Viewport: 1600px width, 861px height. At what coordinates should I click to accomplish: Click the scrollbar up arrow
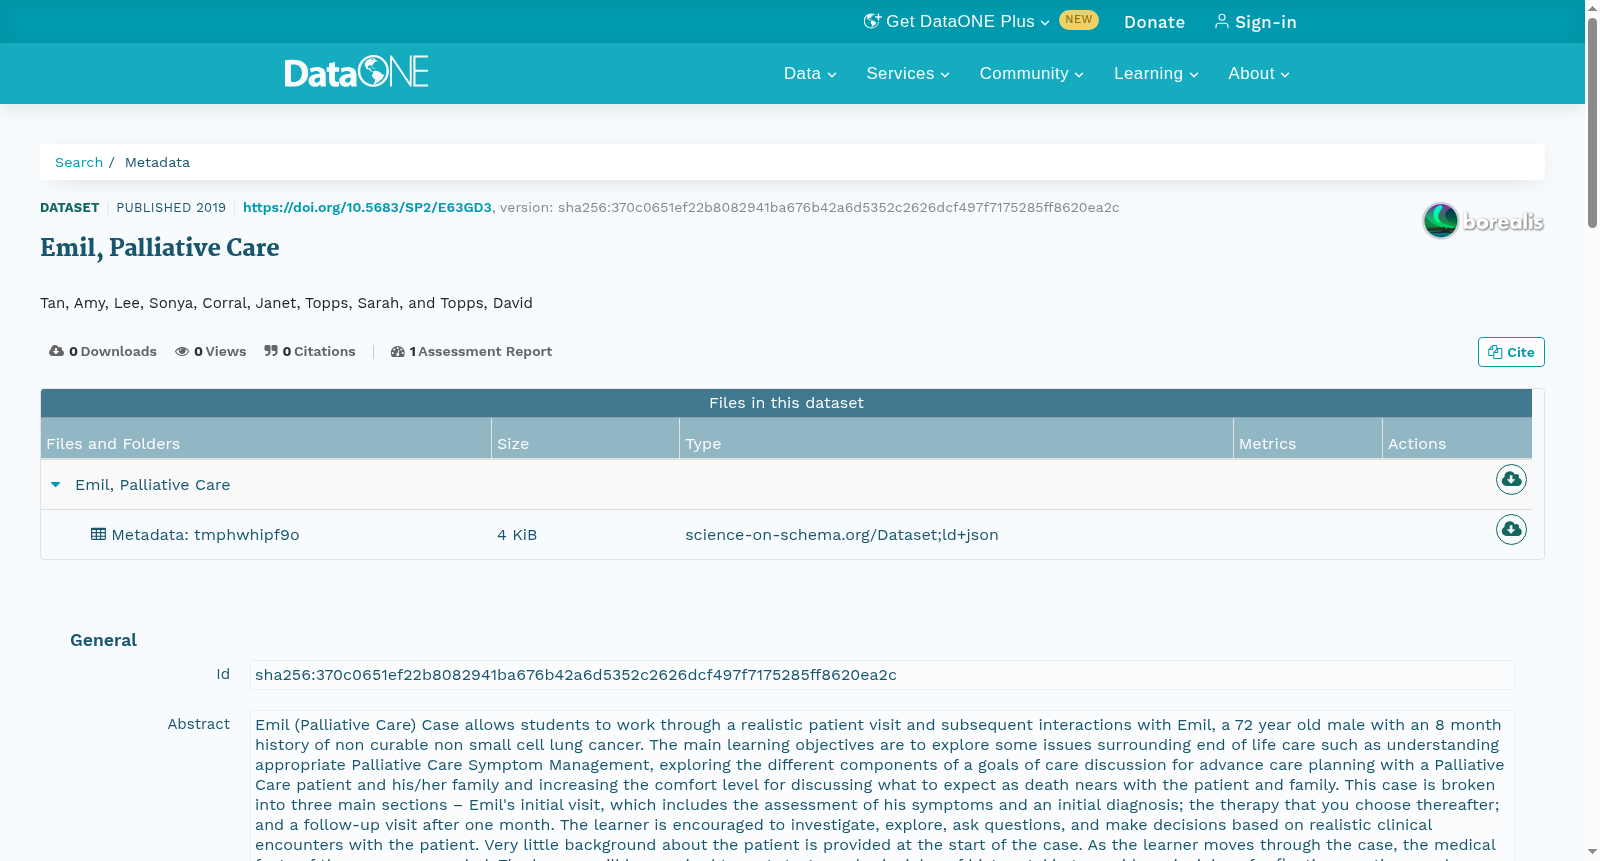click(1592, 7)
